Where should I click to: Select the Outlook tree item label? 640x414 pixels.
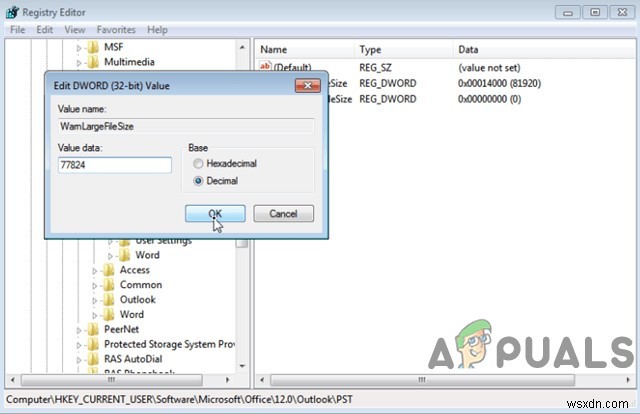click(138, 300)
